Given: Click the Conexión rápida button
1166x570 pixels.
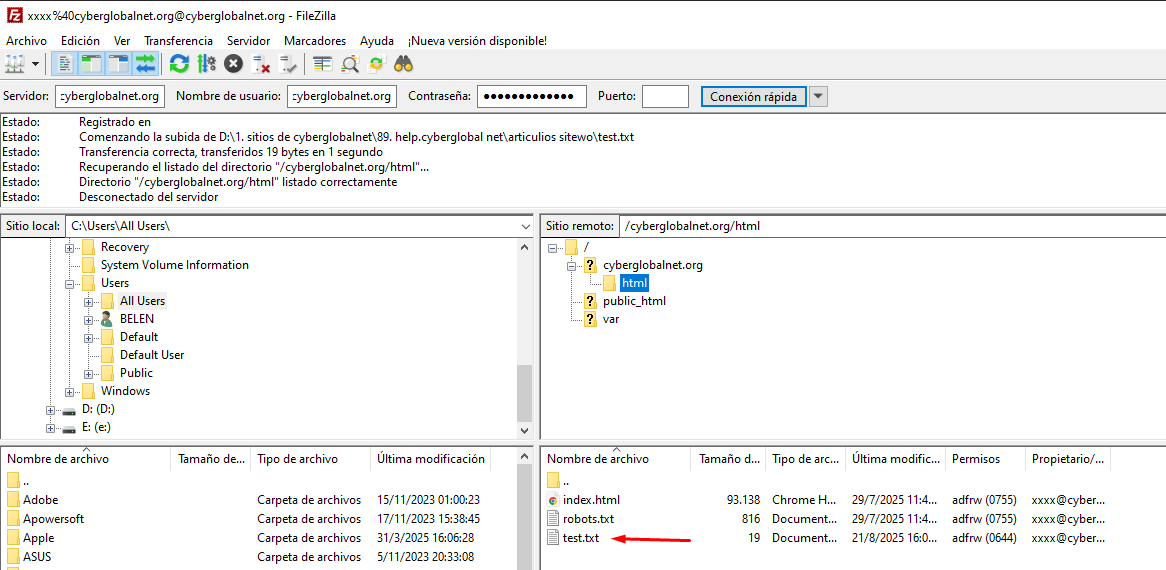Looking at the screenshot, I should (x=753, y=97).
